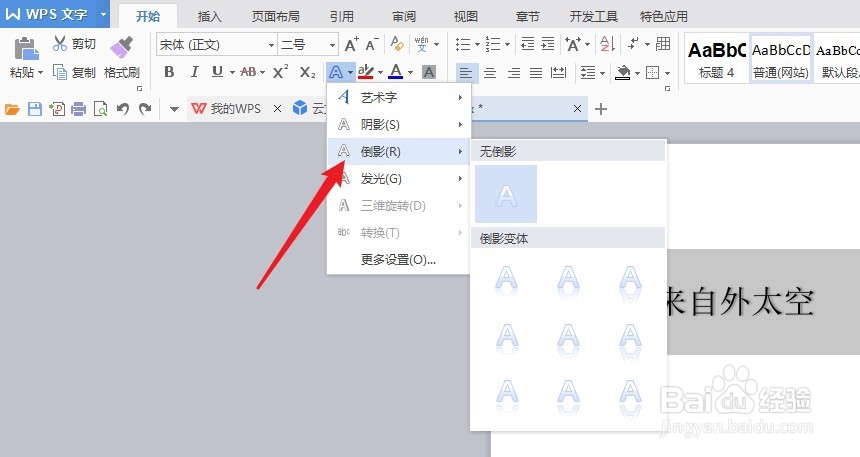Open the 阴影(S) submenu
860x457 pixels.
(399, 125)
